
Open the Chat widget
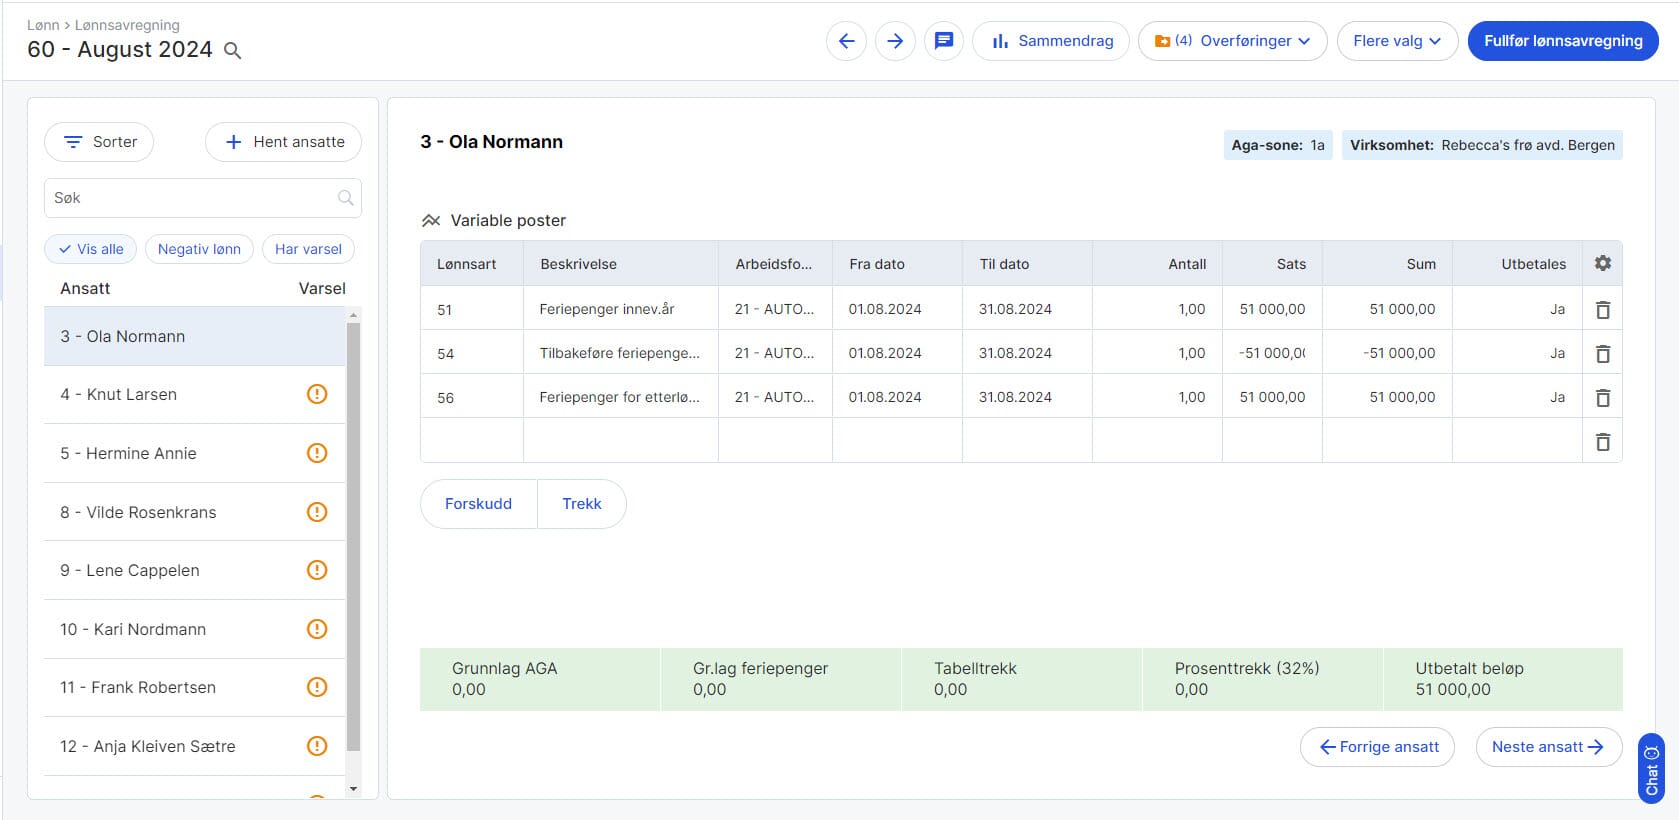coord(1651,768)
